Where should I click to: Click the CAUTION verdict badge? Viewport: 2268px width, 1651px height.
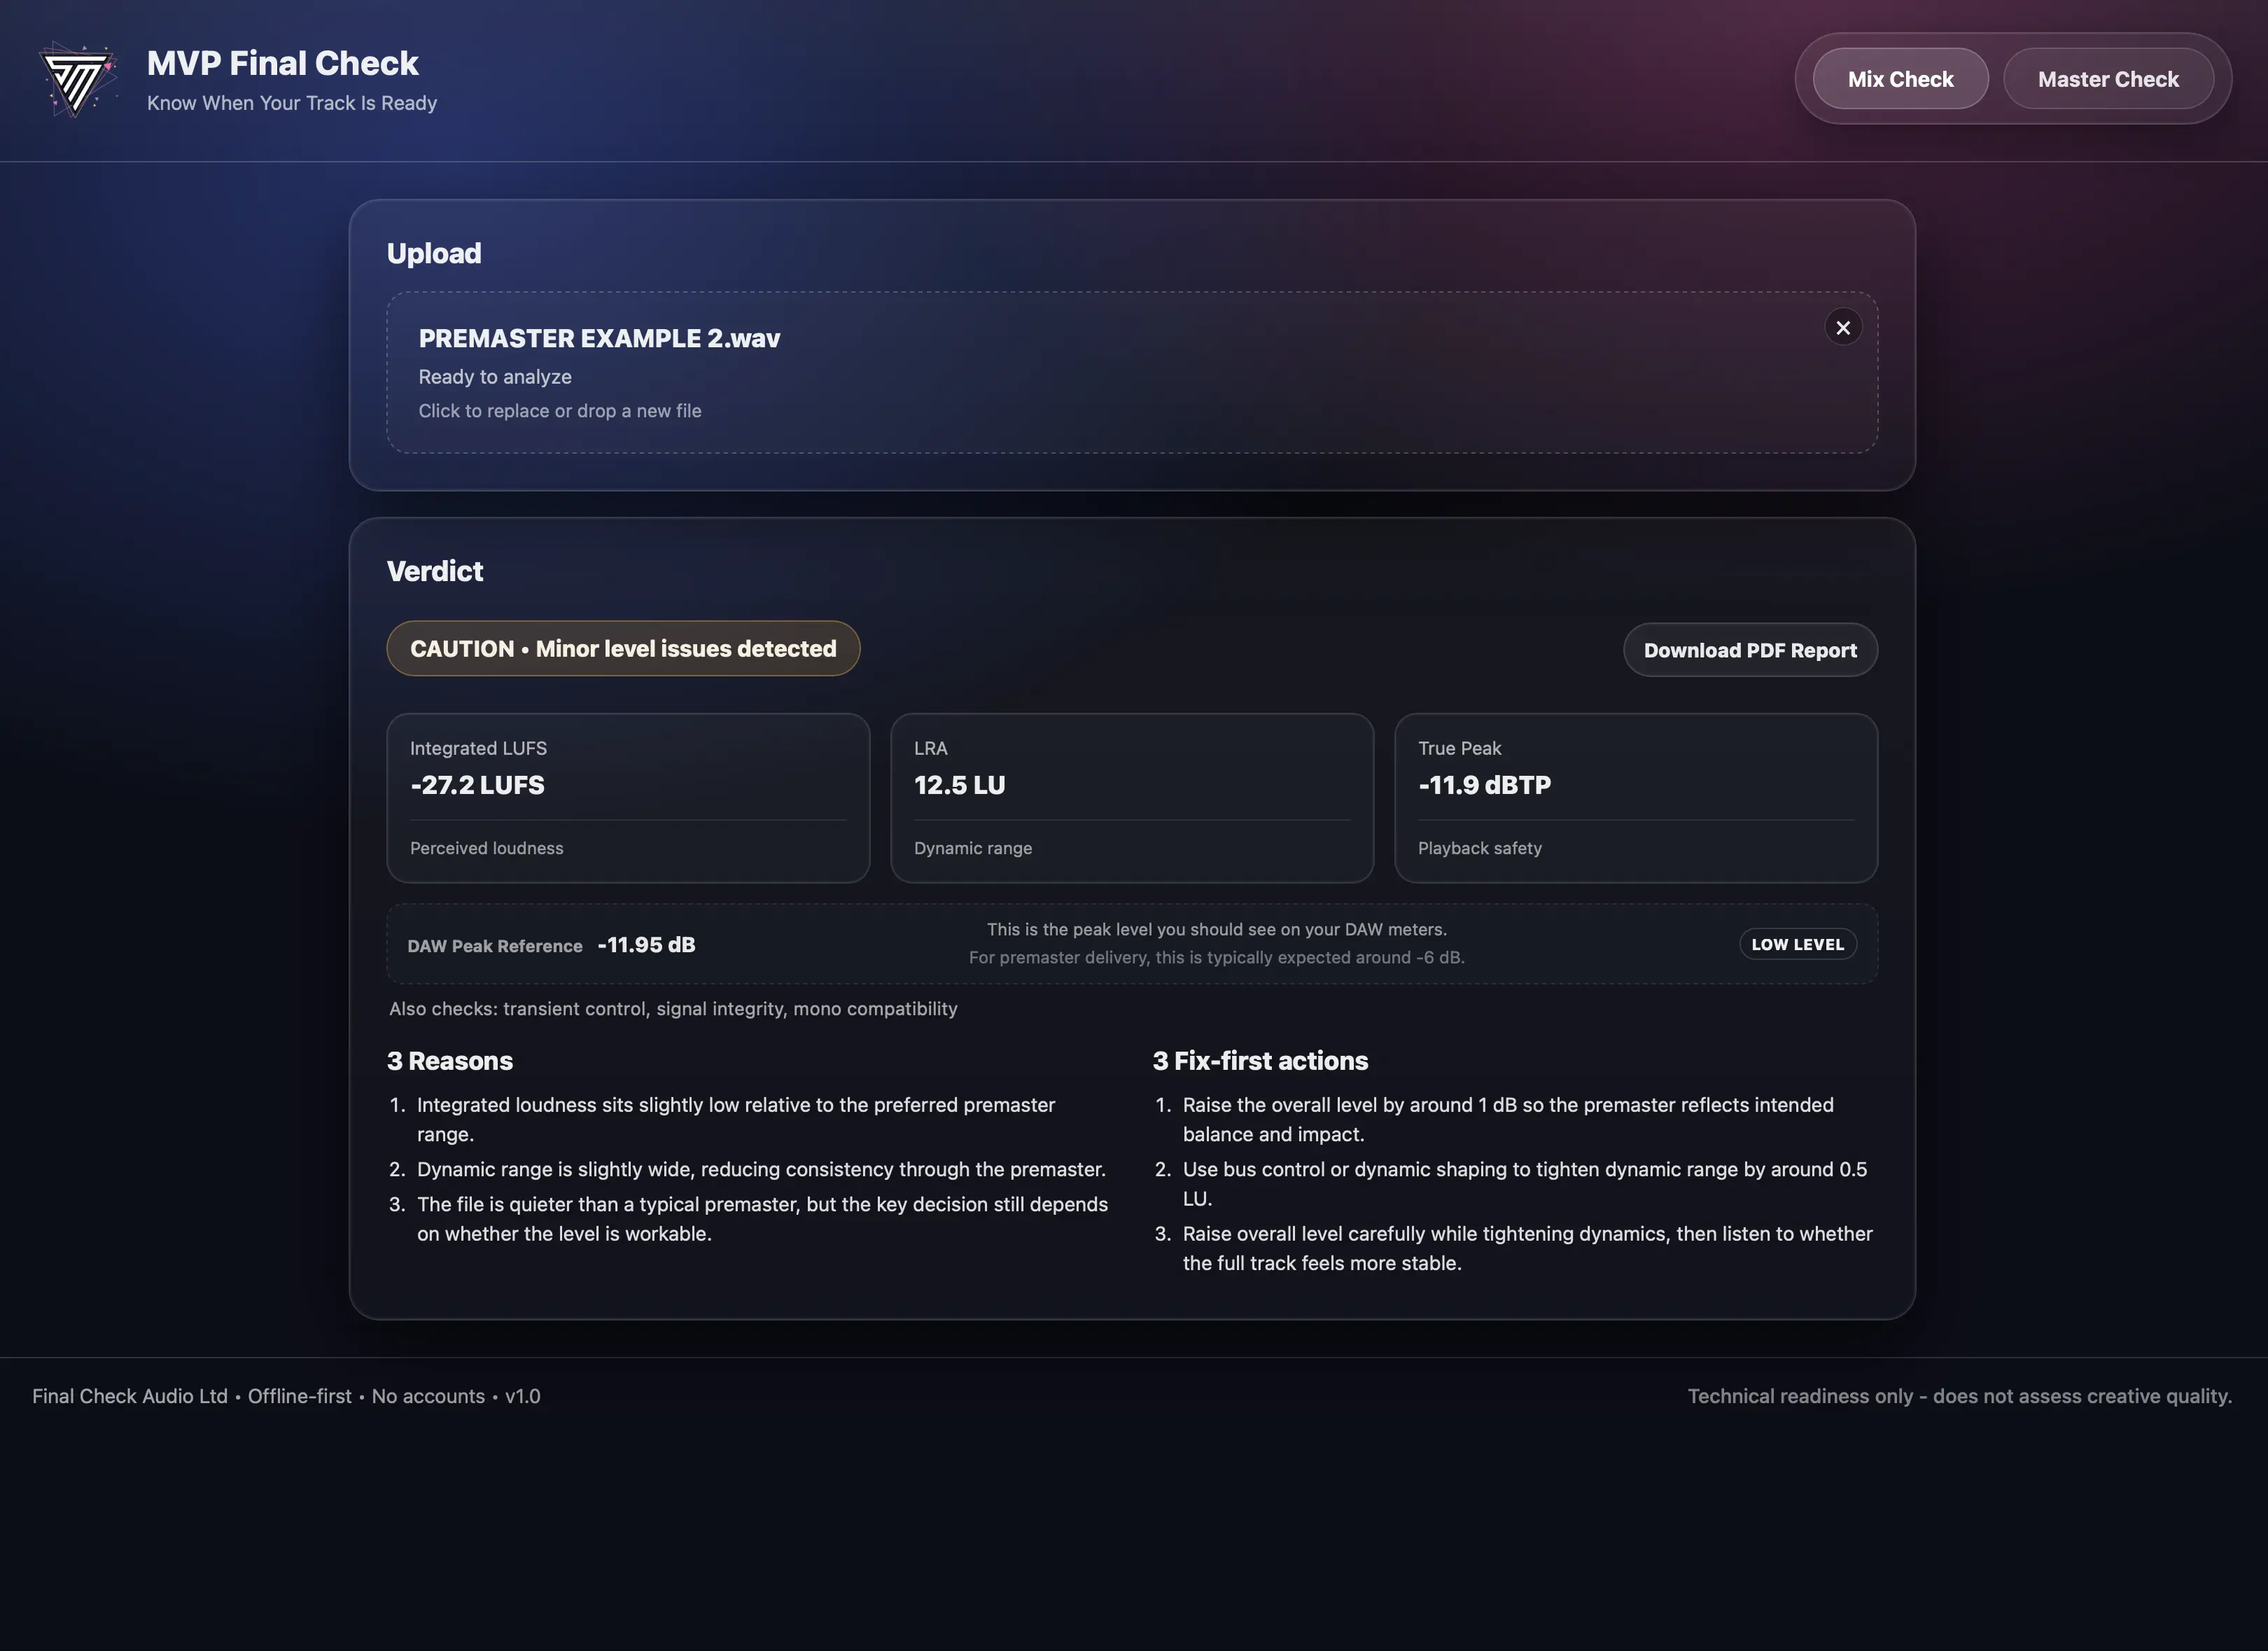click(x=622, y=648)
